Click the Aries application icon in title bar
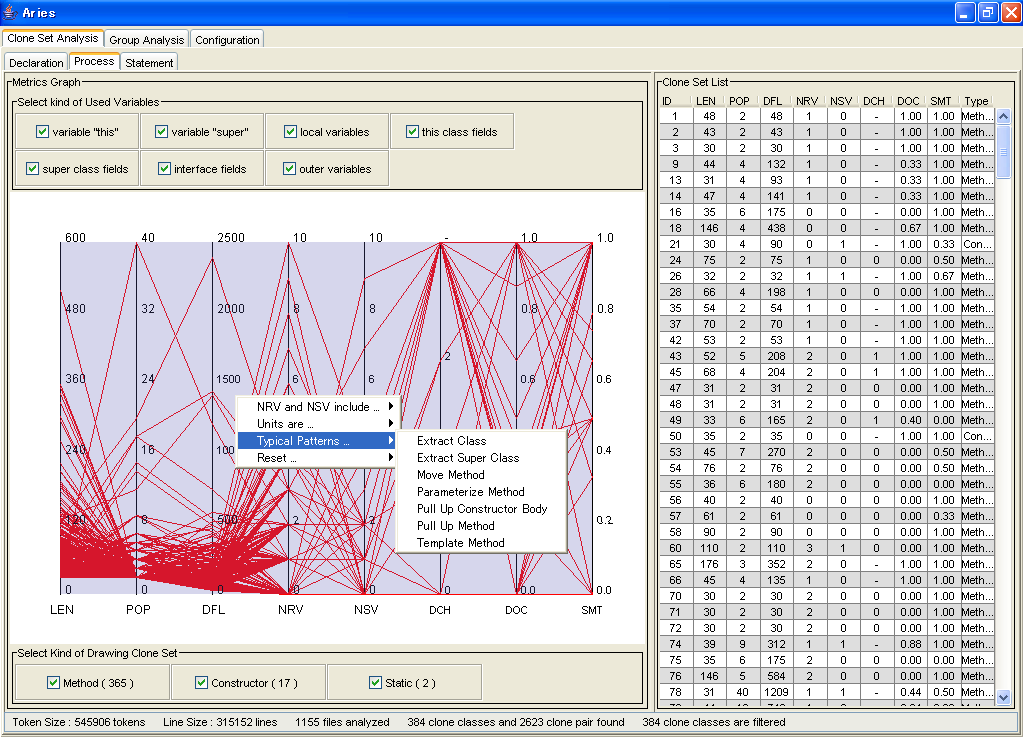 pyautogui.click(x=10, y=13)
